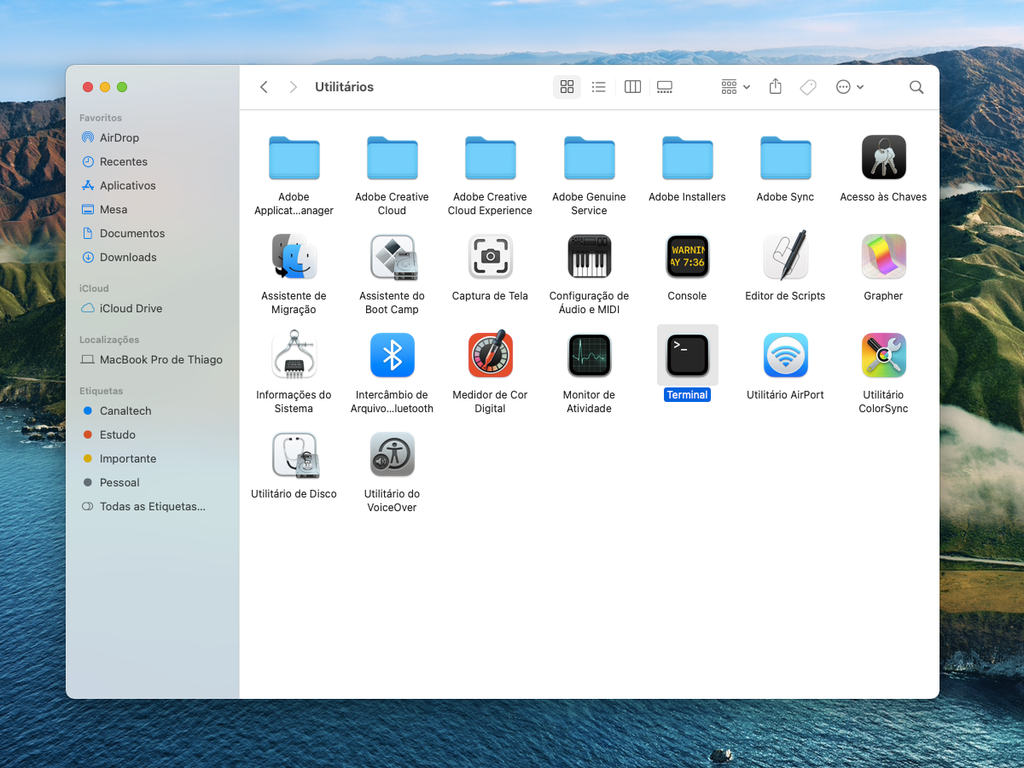Open the Terminal app icon
Image resolution: width=1024 pixels, height=768 pixels.
point(687,355)
